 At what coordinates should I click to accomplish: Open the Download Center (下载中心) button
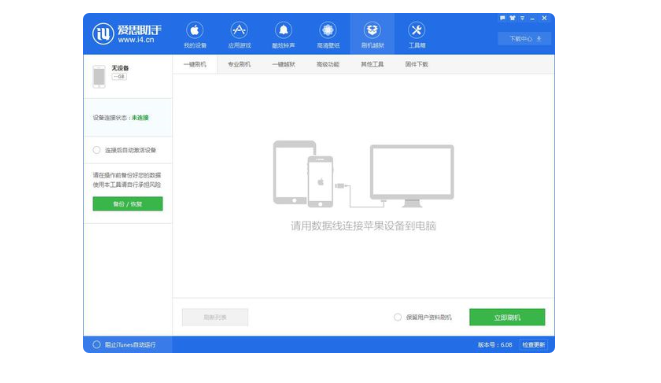pyautogui.click(x=524, y=39)
